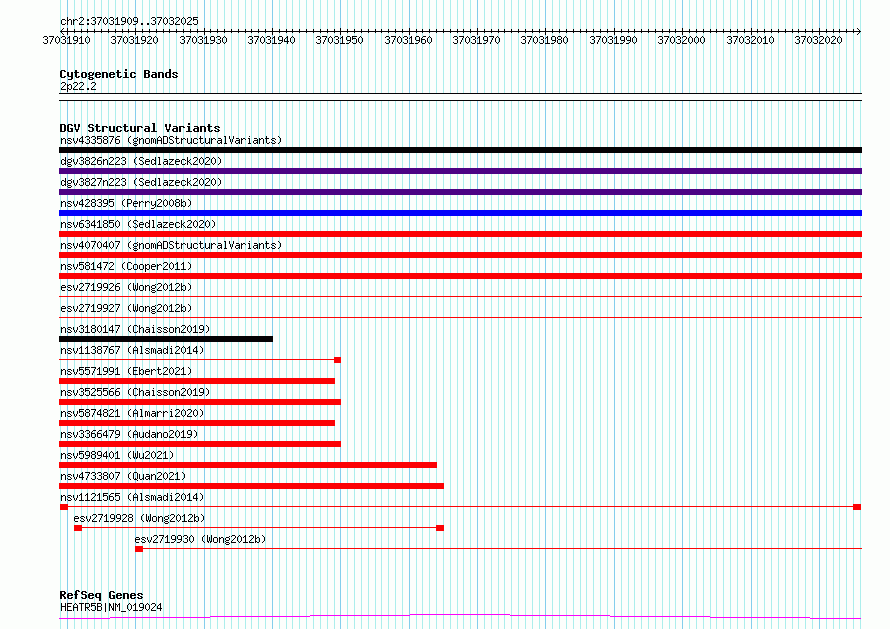Open variant nsv6341850 (Sedlazeck2020) label
The height and width of the screenshot is (629, 890).
138,224
